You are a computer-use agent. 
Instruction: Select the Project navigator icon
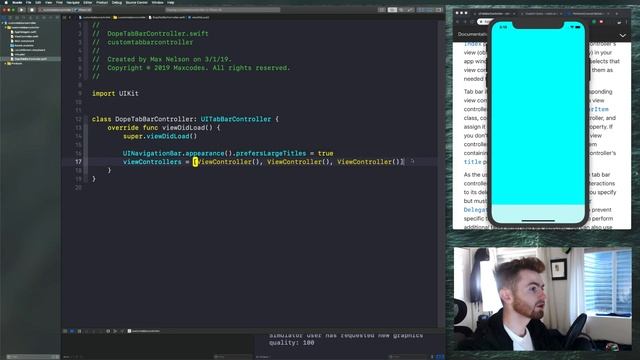tap(4, 18)
